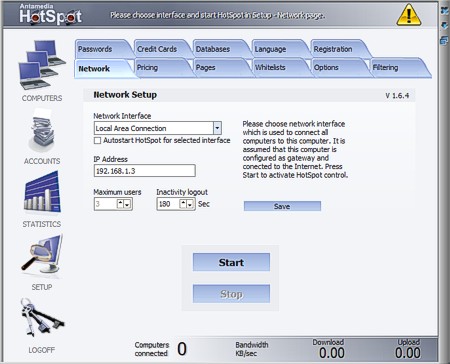Viewport: 450px width, 364px height.
Task: Enable Autostart HotSpot for selected interface
Action: [97, 141]
